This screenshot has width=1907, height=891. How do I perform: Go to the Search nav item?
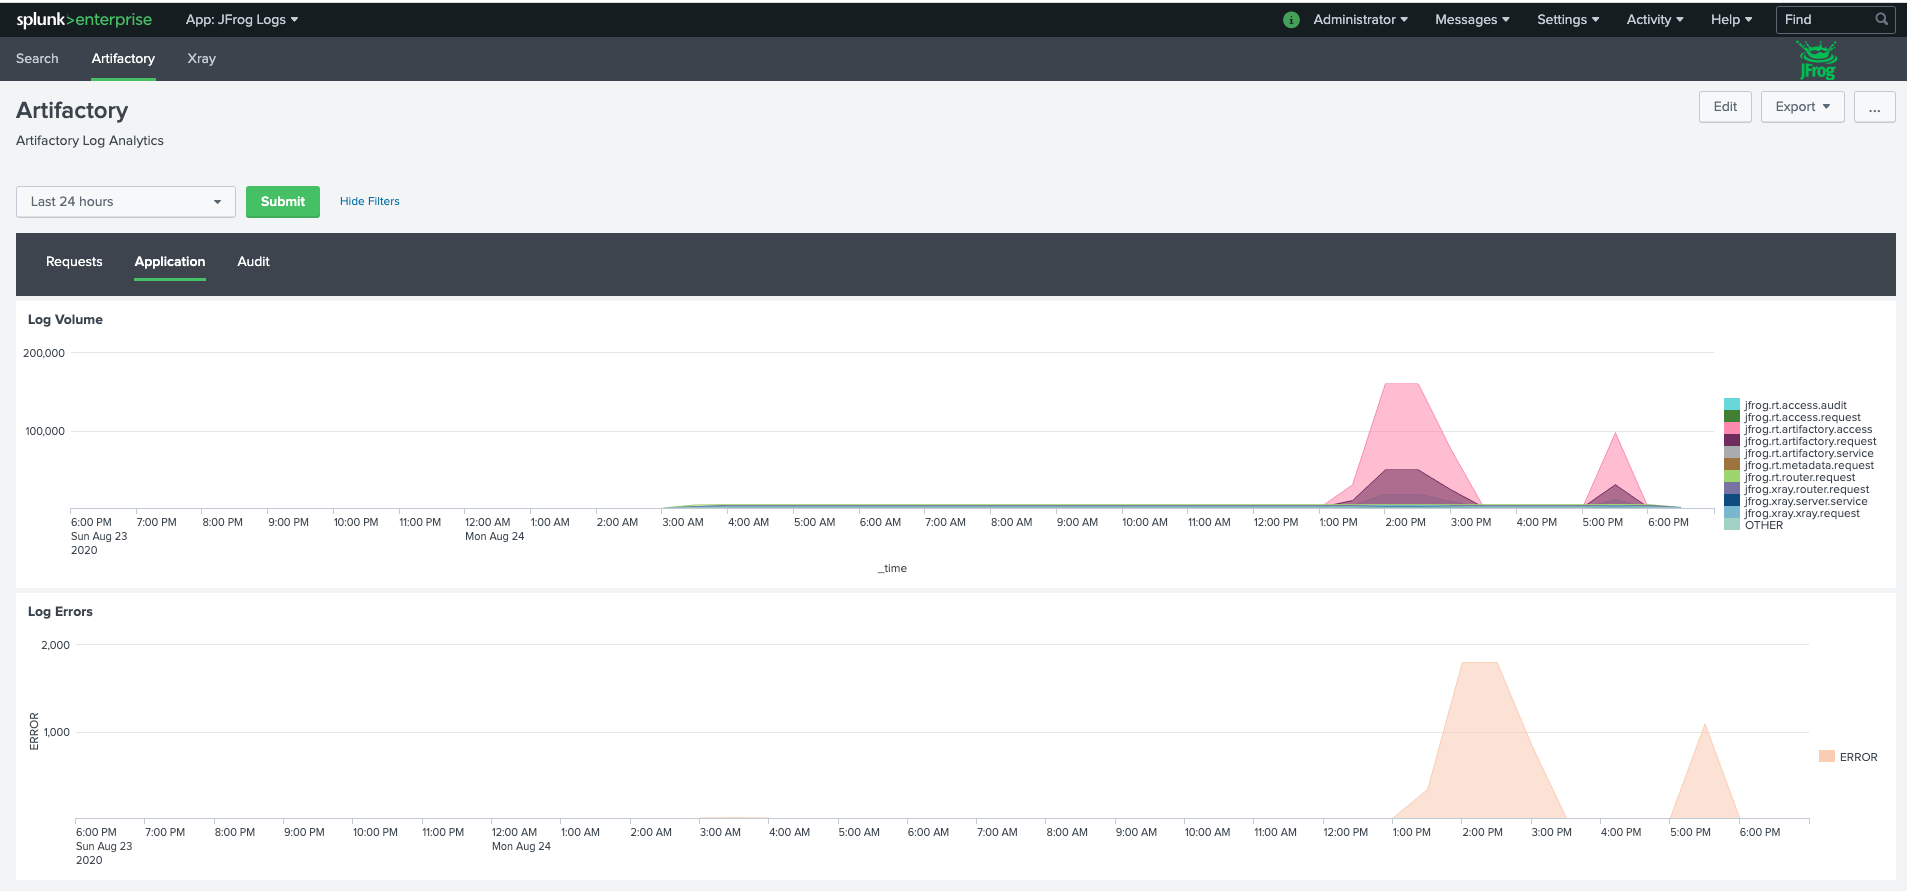pos(37,59)
